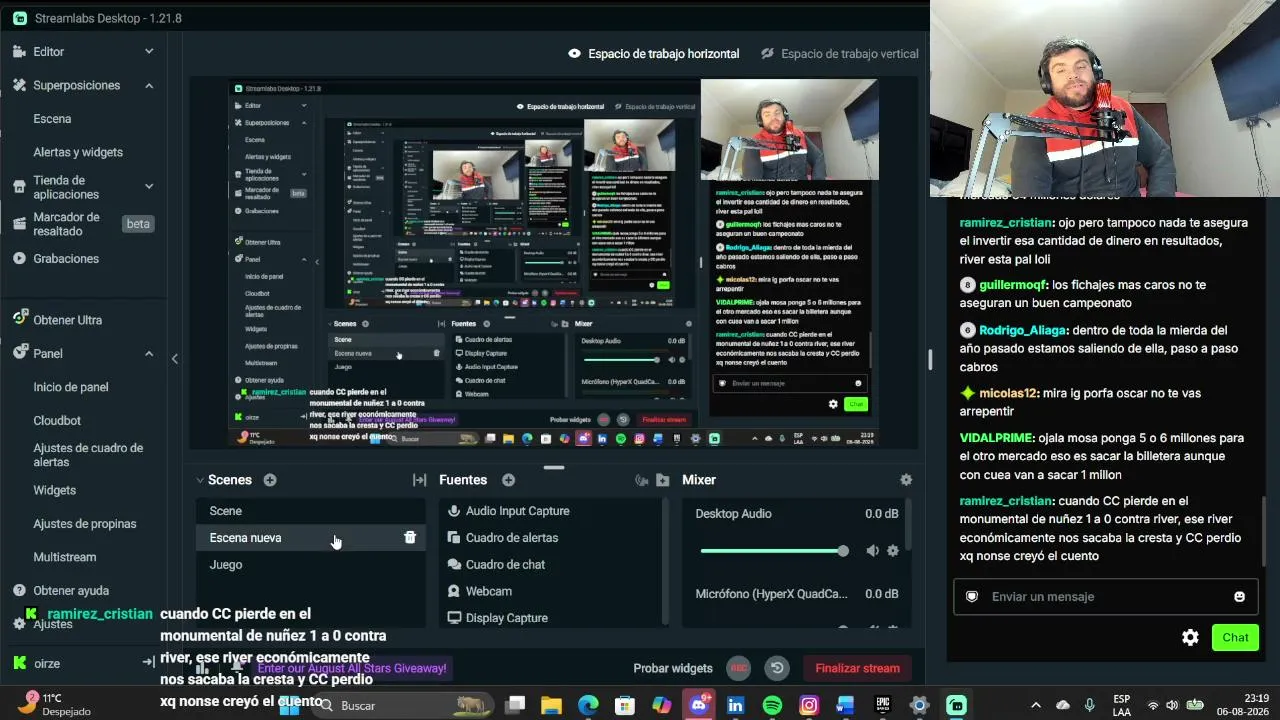Add a new source in Fuentes

tap(508, 480)
